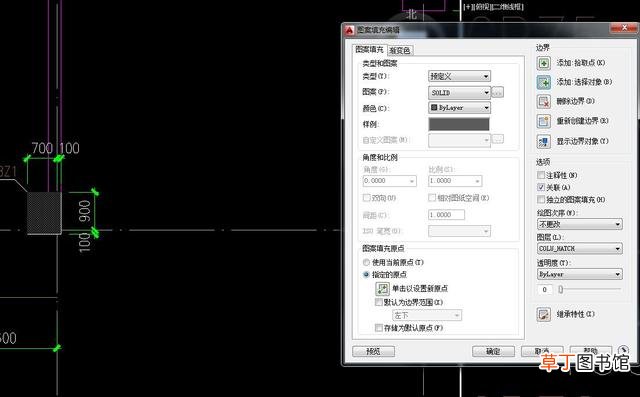The image size is (640, 397).
Task: Open pattern palette via '...' button beside SOLID
Action: tap(497, 92)
